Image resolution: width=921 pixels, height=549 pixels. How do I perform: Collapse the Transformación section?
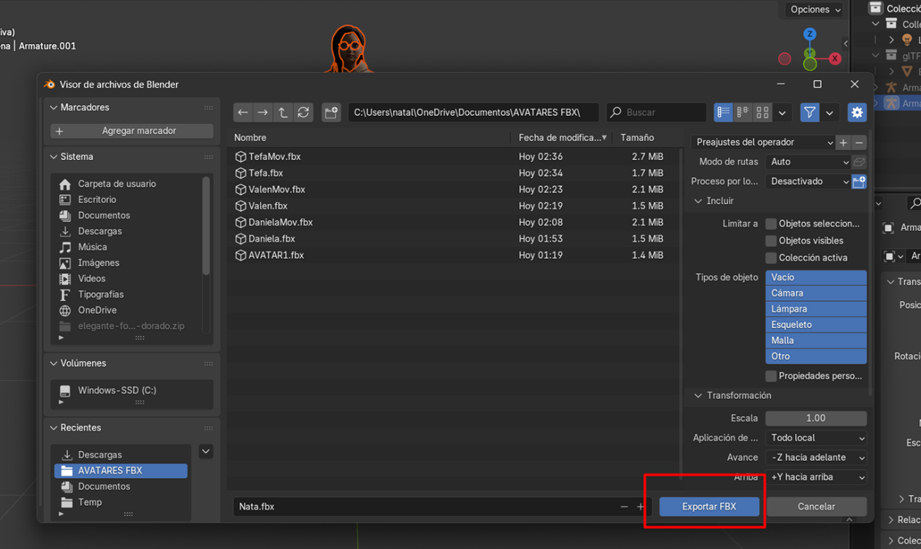pos(698,396)
